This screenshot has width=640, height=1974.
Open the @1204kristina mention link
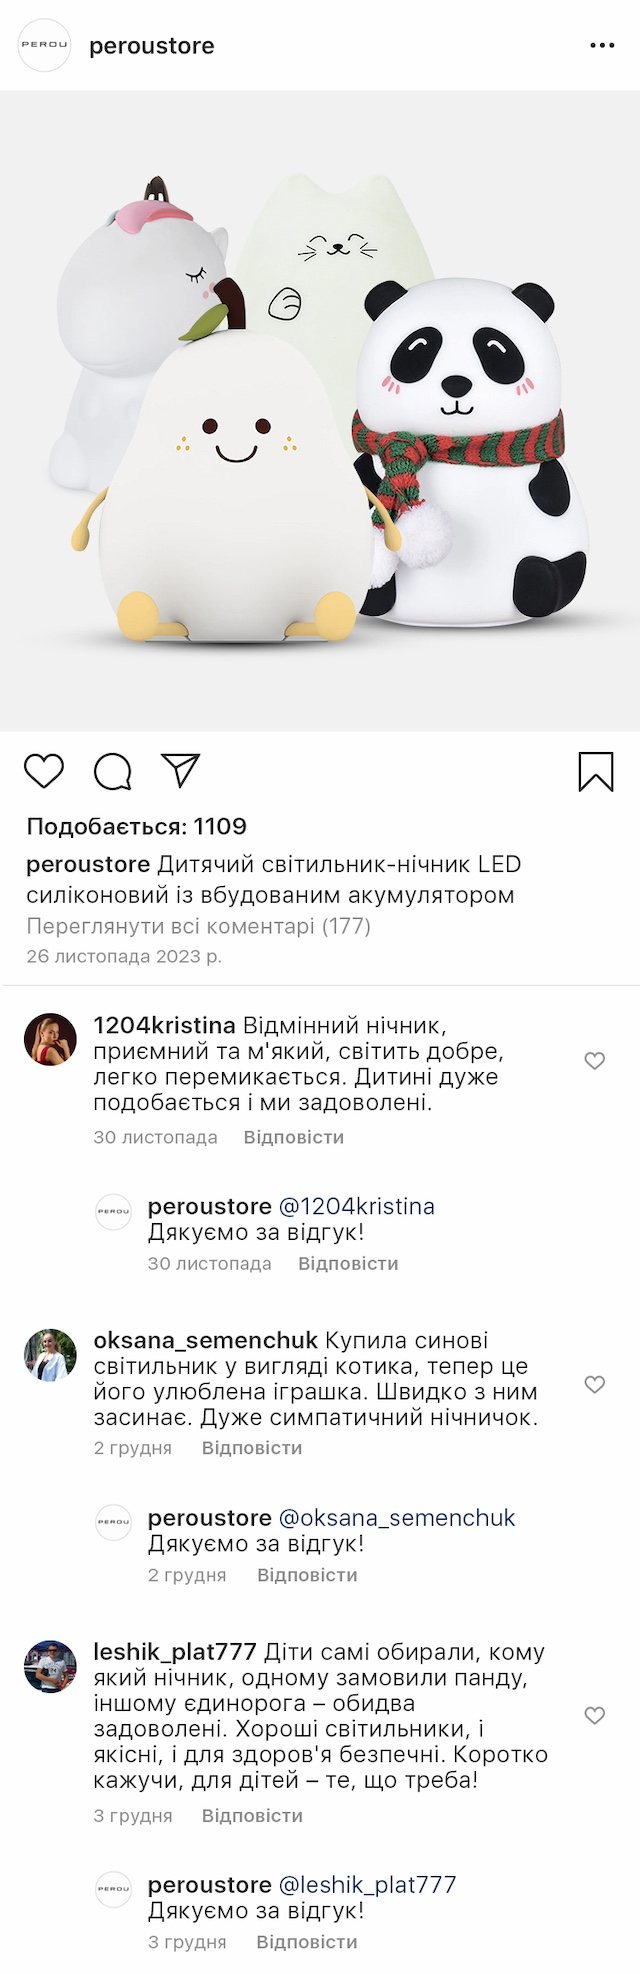356,1207
